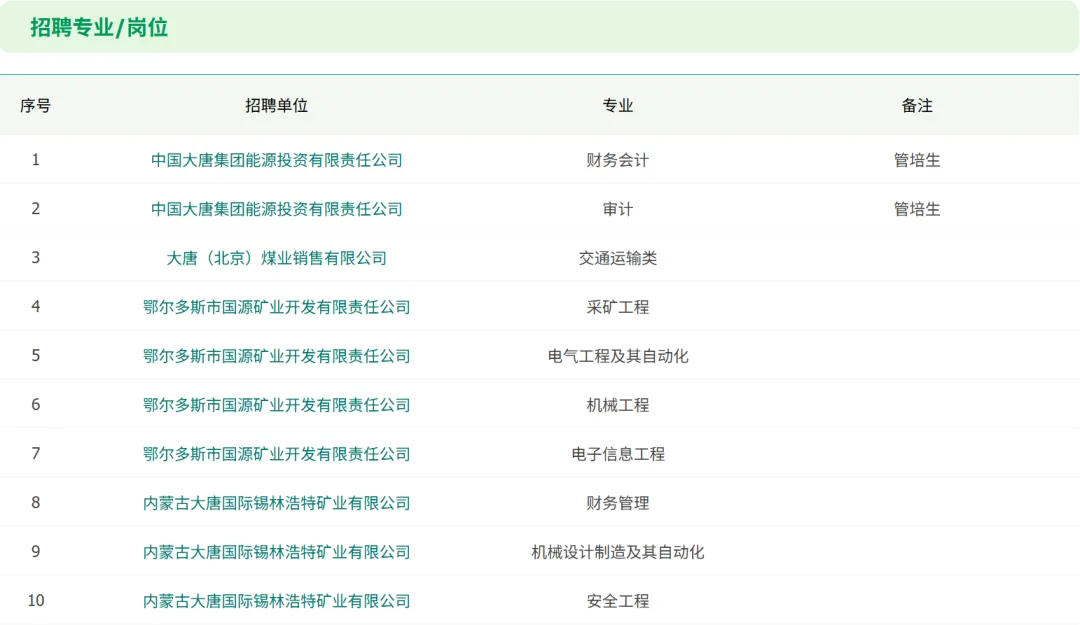Select the 采矿工程 major cell

tap(618, 307)
